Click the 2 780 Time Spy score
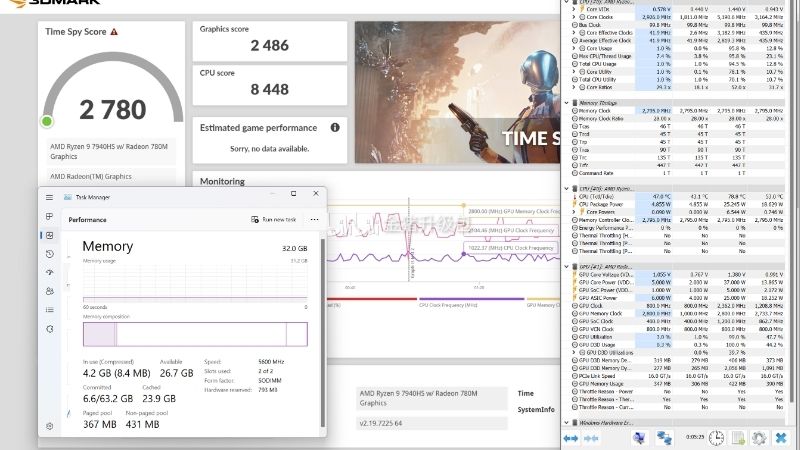This screenshot has height=450, width=800. [113, 110]
